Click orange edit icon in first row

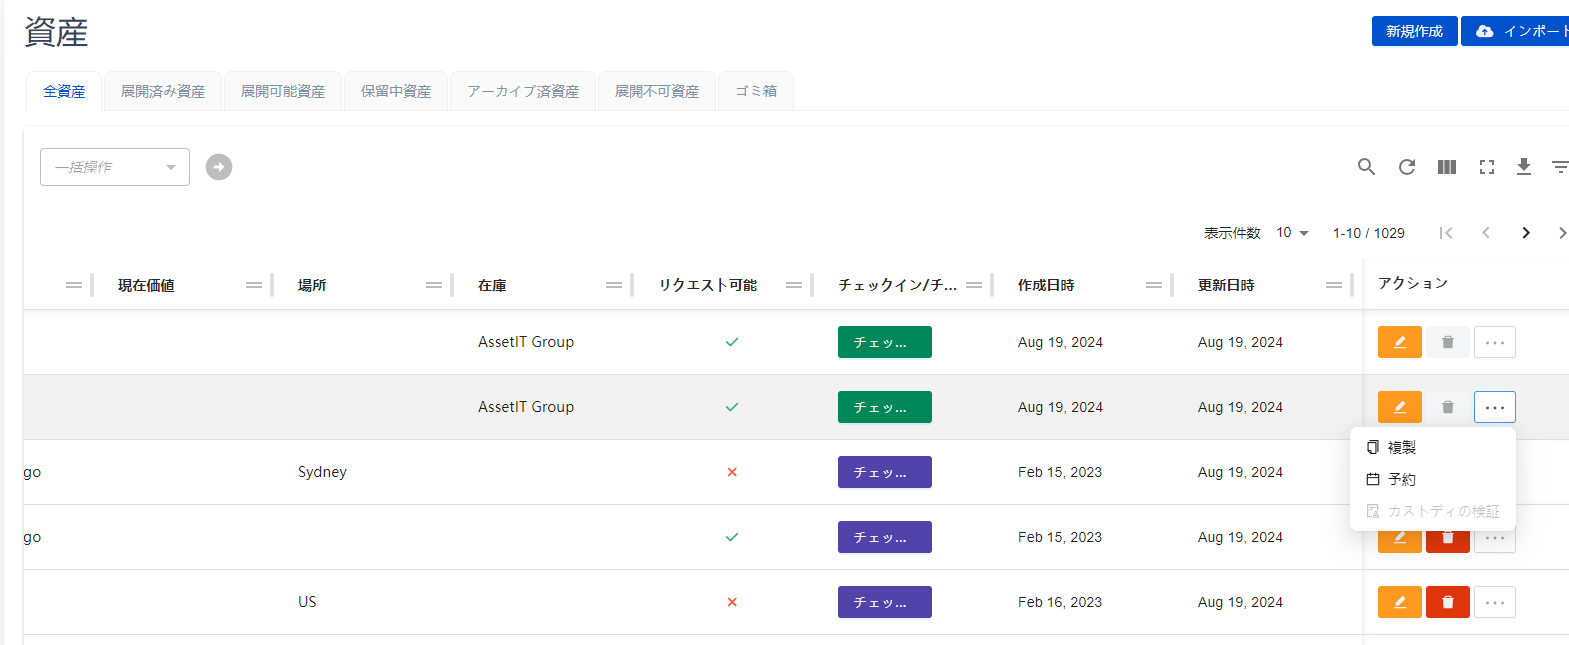click(1399, 342)
